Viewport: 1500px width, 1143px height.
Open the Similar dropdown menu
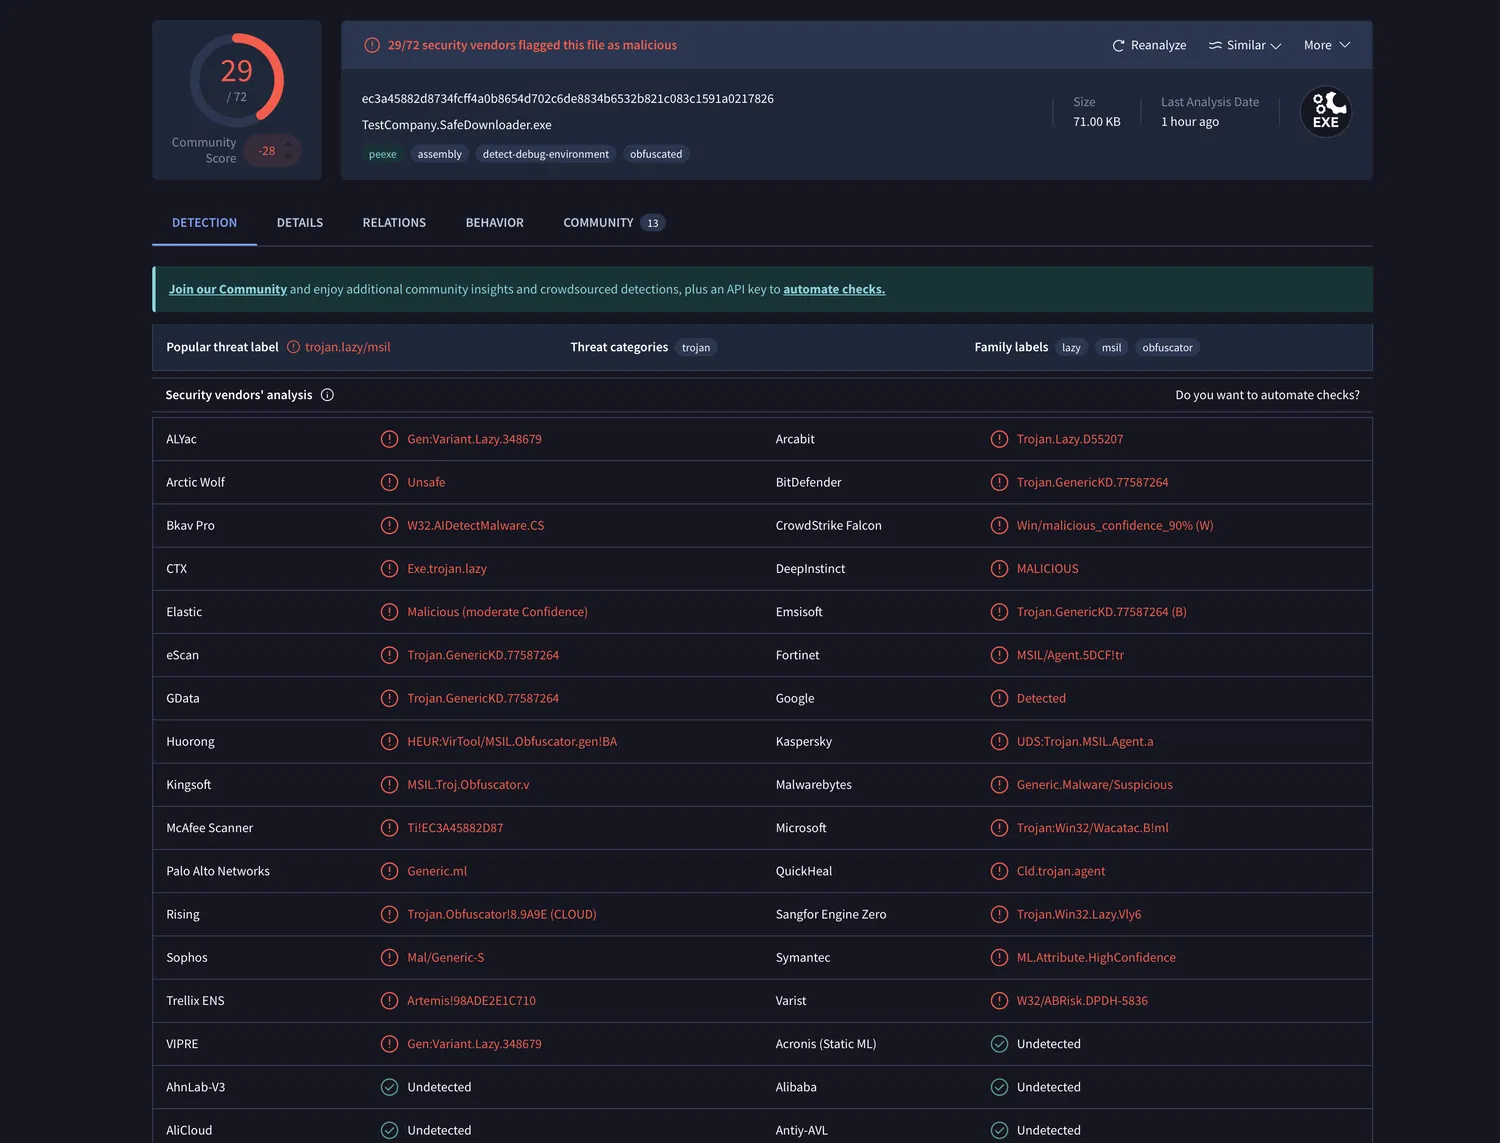coord(1245,45)
